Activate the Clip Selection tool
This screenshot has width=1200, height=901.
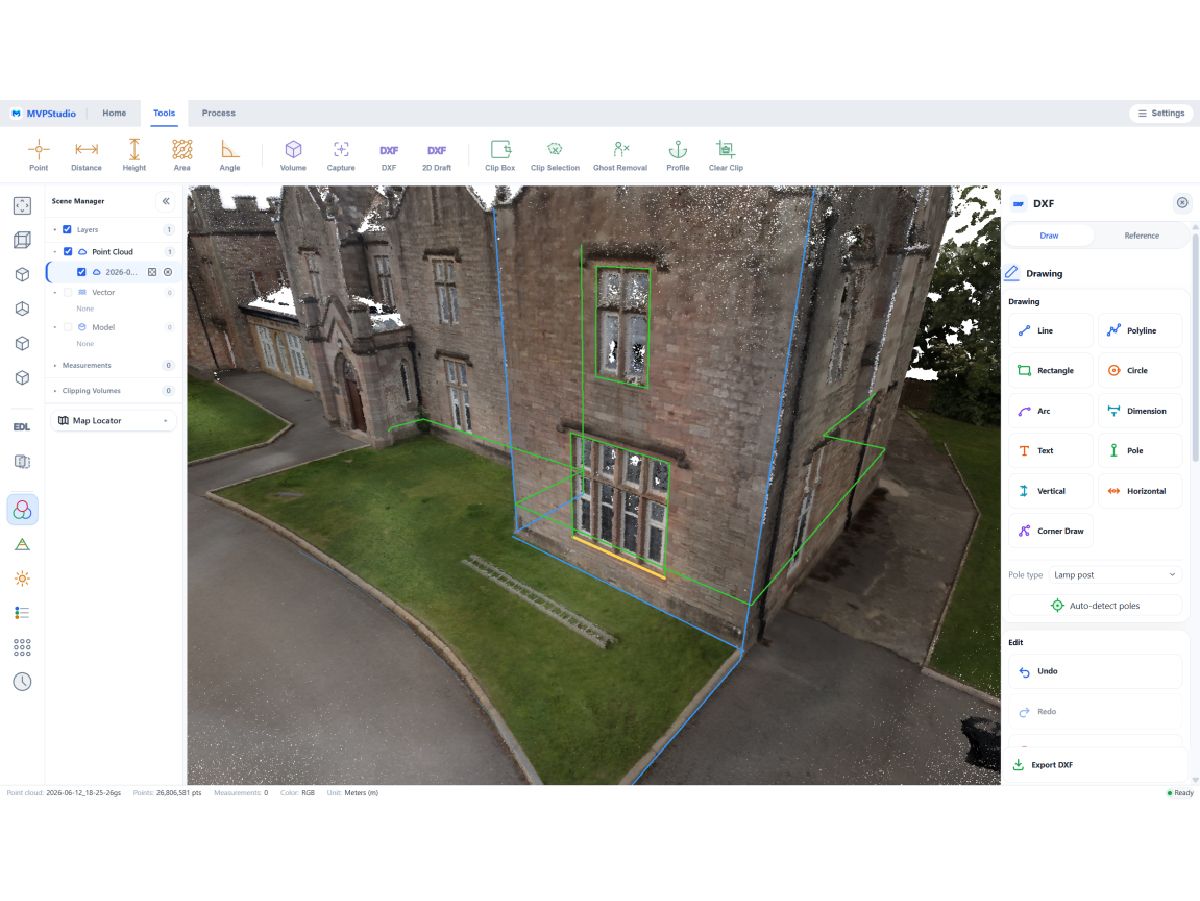pyautogui.click(x=555, y=155)
